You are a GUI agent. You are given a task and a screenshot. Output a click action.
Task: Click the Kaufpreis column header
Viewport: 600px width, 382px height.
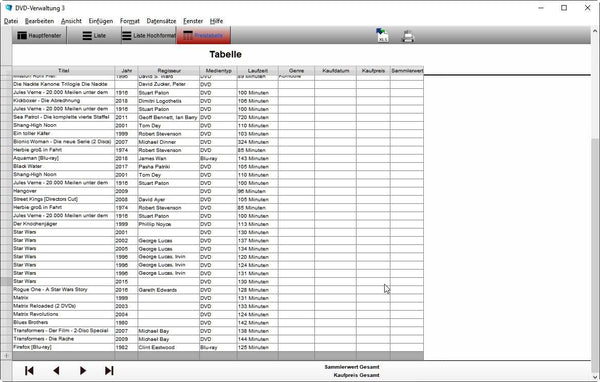point(373,70)
